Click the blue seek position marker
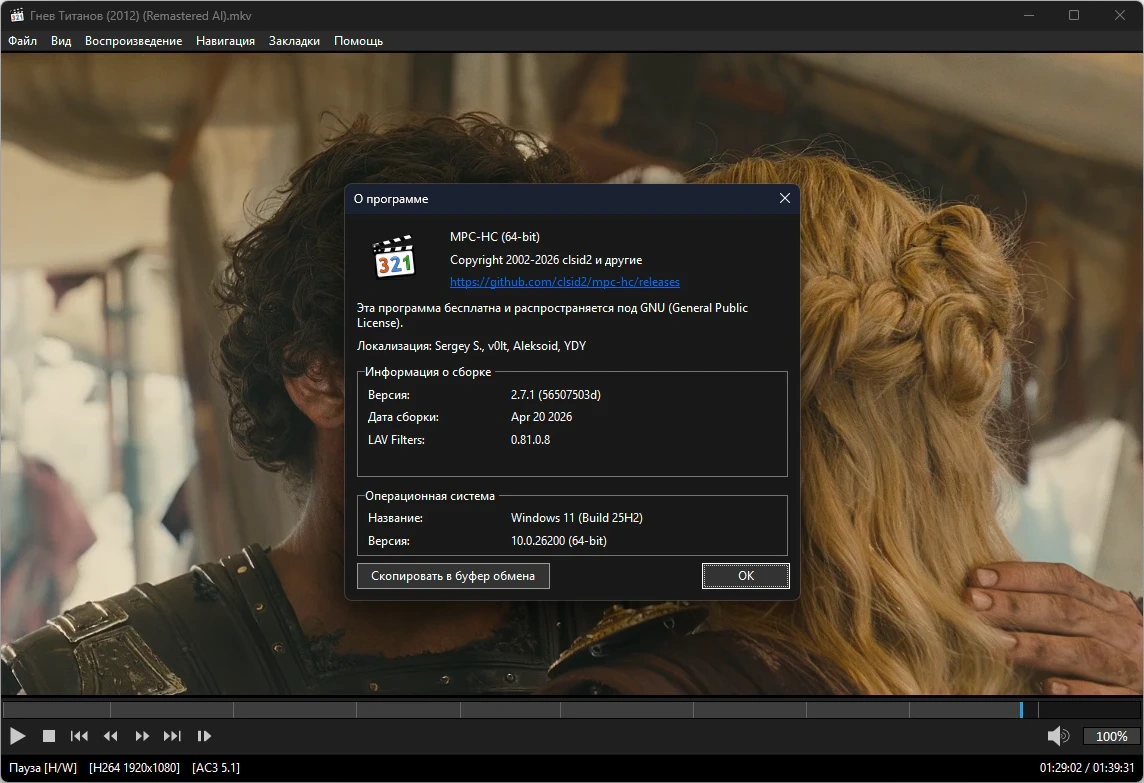The height and width of the screenshot is (783, 1144). coord(1021,709)
